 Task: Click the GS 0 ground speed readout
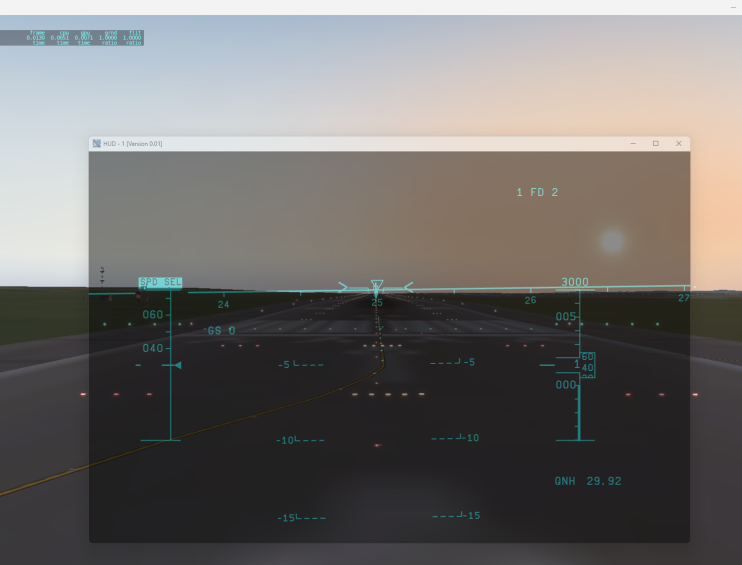click(x=221, y=331)
